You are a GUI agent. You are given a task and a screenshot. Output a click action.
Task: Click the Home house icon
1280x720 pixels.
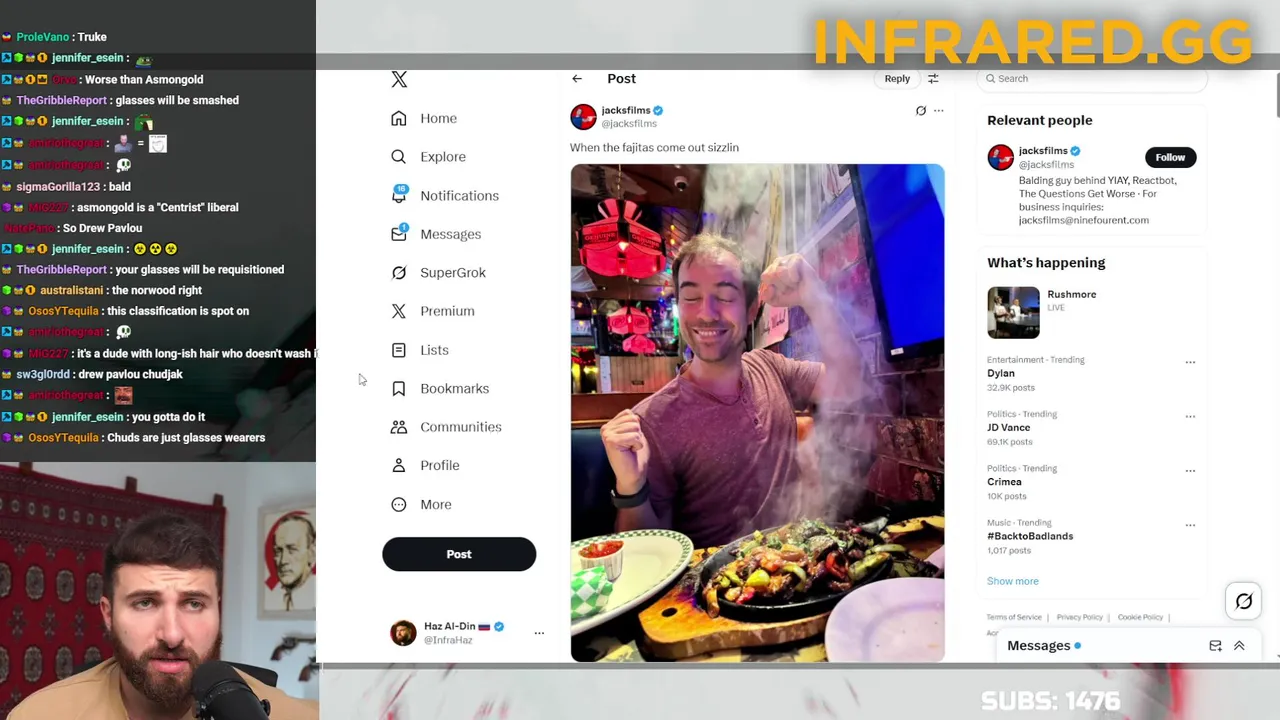pyautogui.click(x=399, y=118)
